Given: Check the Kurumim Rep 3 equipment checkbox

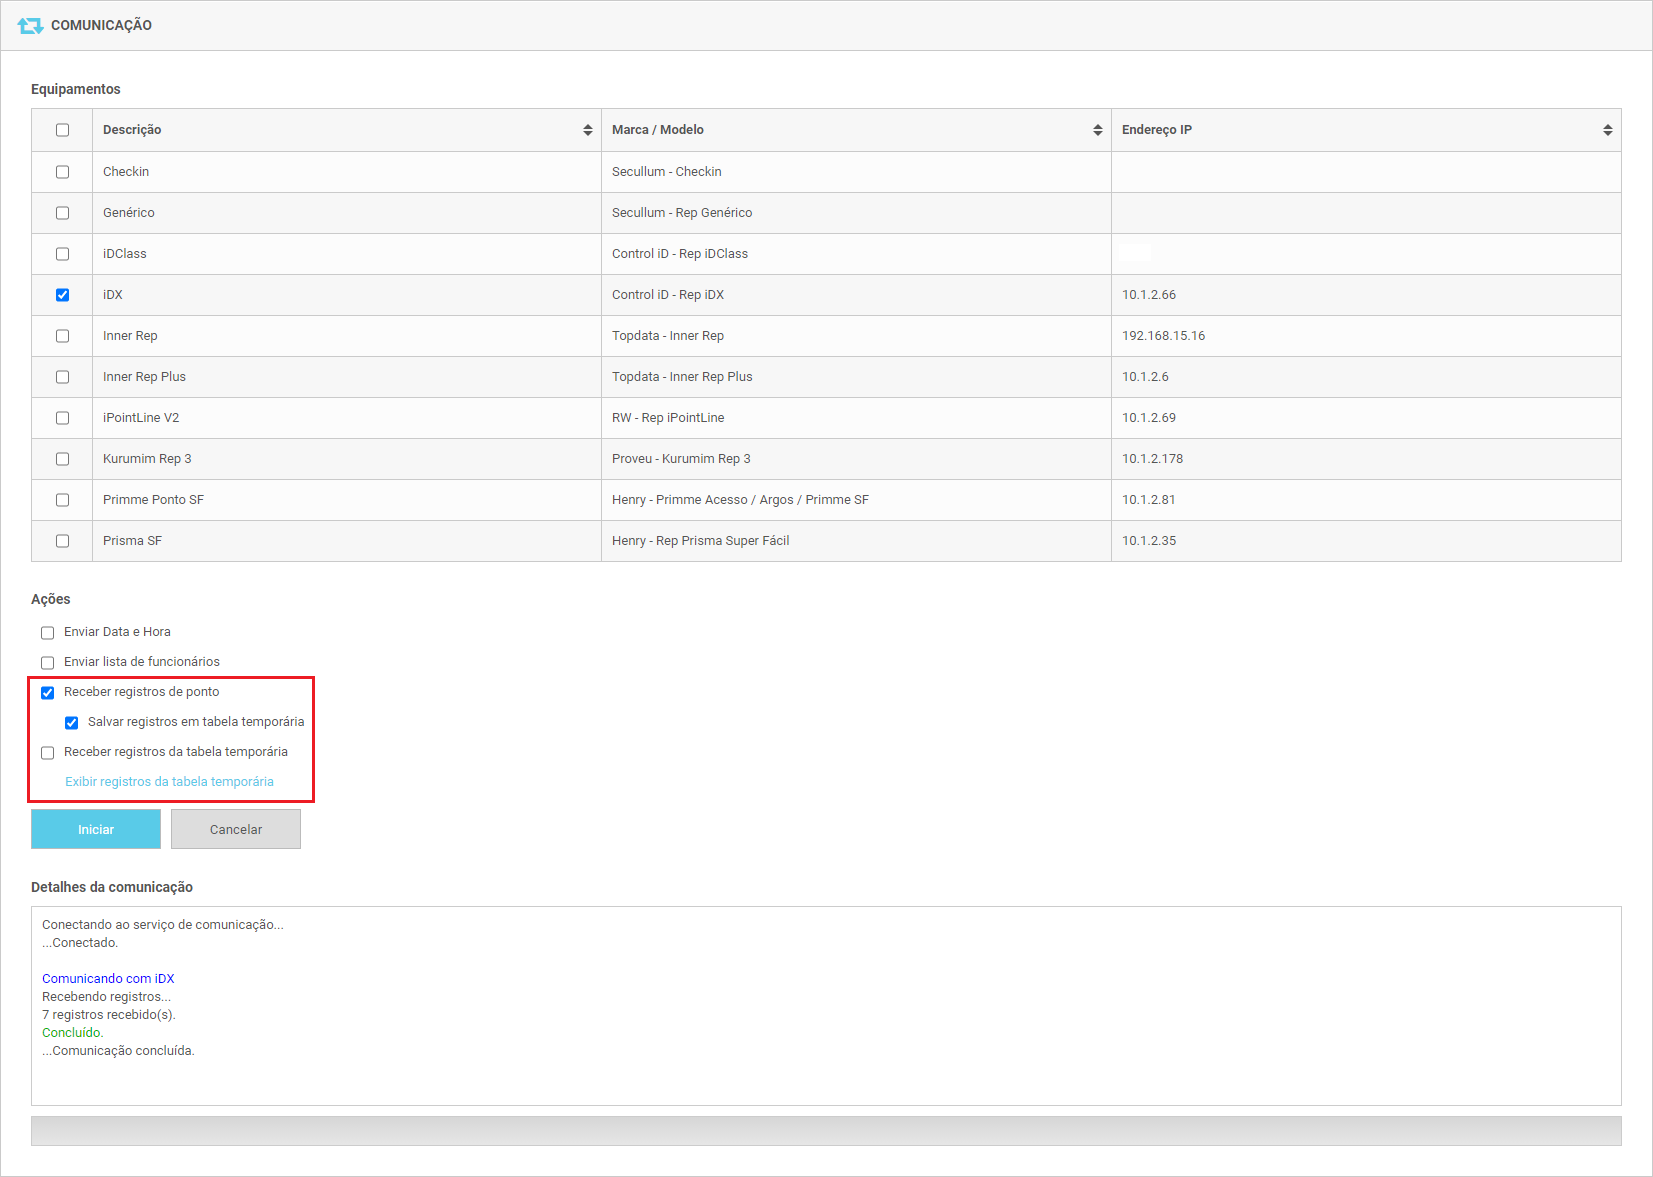Looking at the screenshot, I should pyautogui.click(x=62, y=459).
